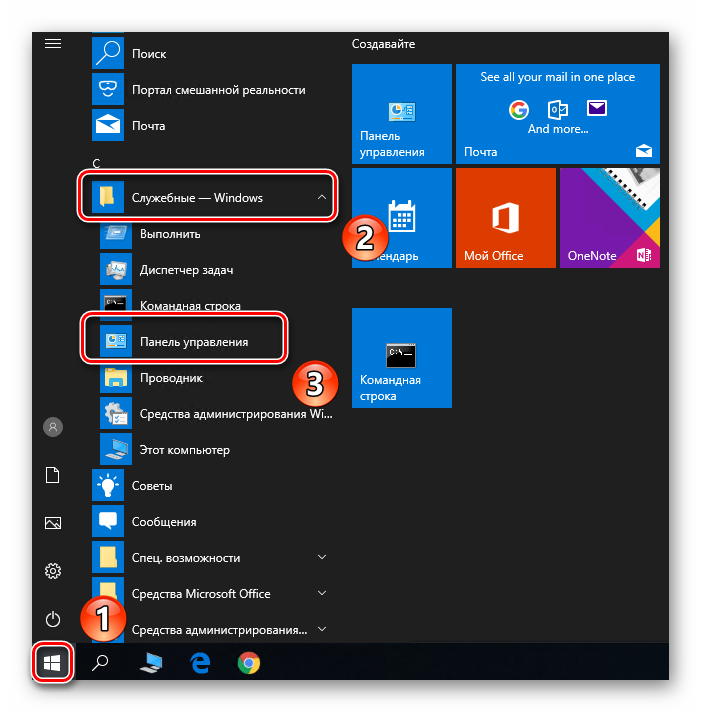Image resolution: width=701 pixels, height=712 pixels.
Task: Click Командная строка list icon
Action: tap(116, 302)
